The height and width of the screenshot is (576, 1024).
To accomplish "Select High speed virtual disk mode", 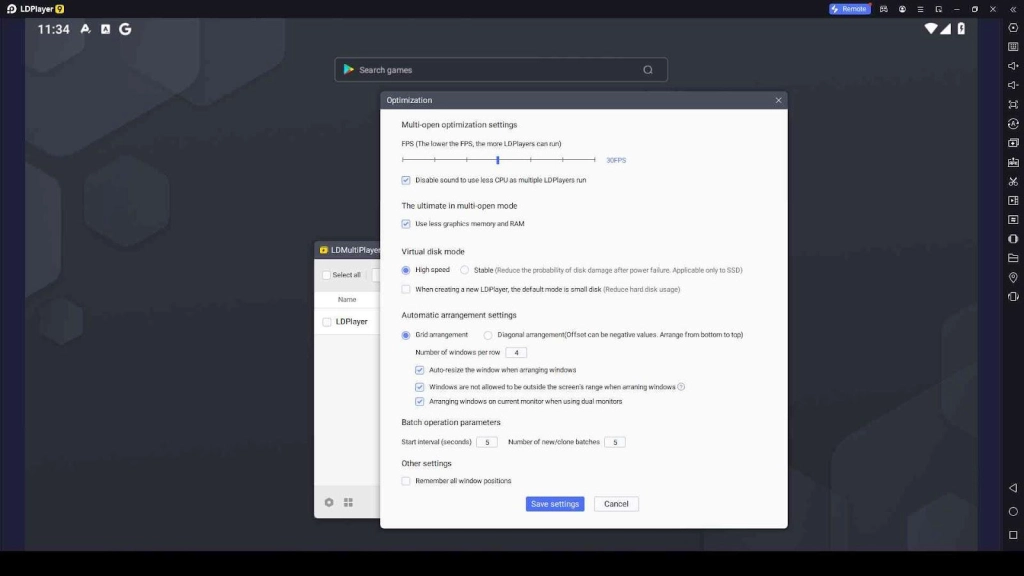I will (x=406, y=270).
